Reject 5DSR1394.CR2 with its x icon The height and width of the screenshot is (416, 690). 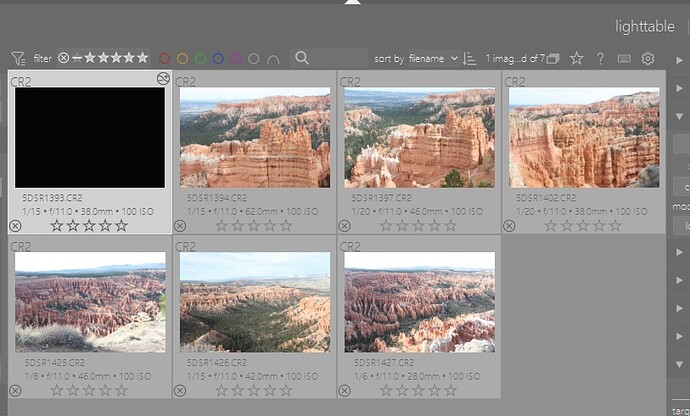tap(180, 226)
